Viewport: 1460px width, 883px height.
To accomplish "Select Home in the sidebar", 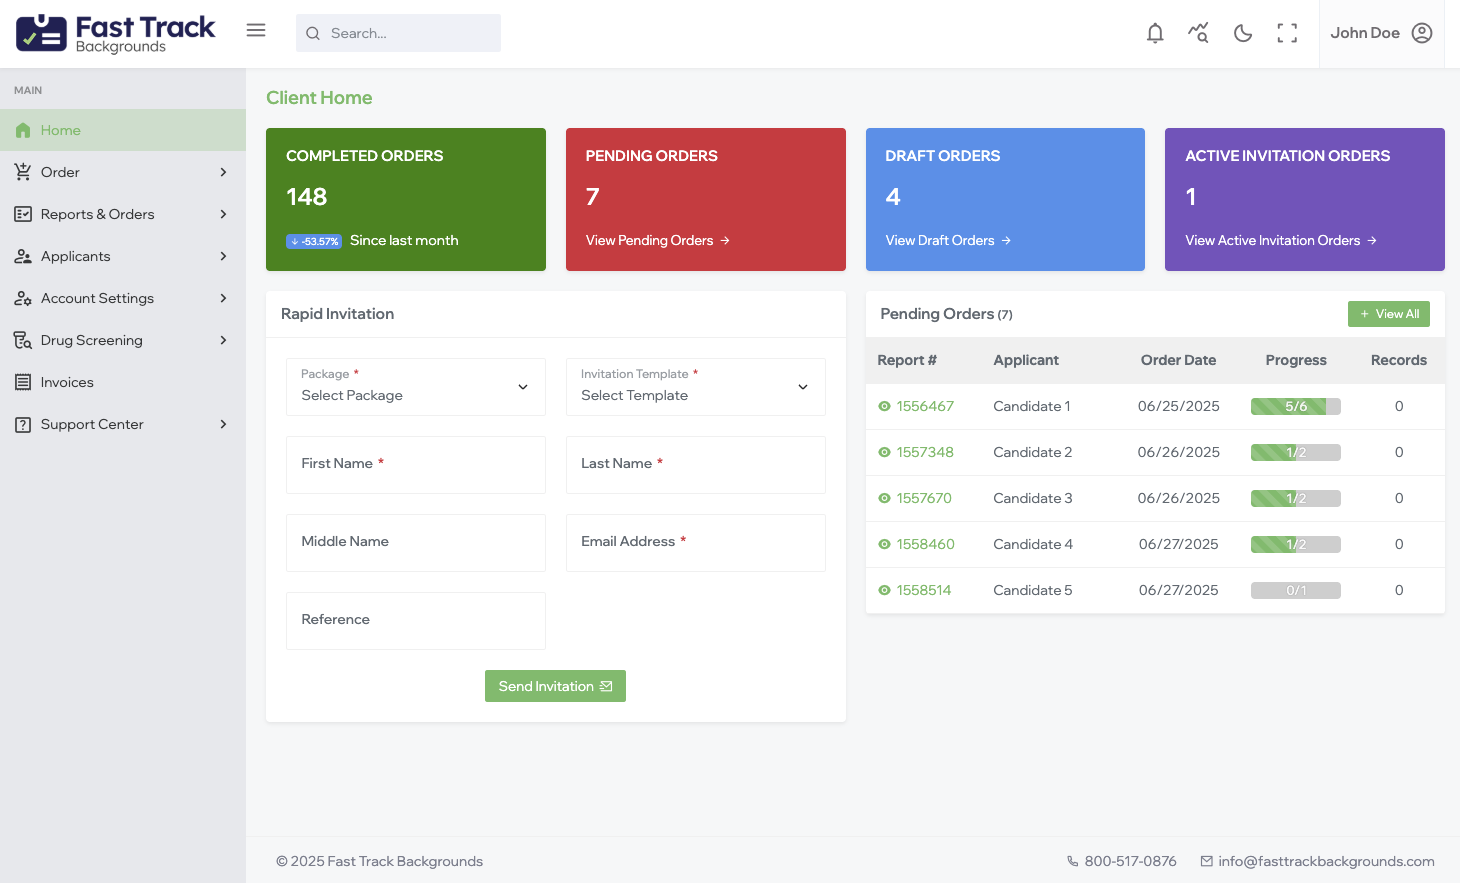I will click(58, 130).
